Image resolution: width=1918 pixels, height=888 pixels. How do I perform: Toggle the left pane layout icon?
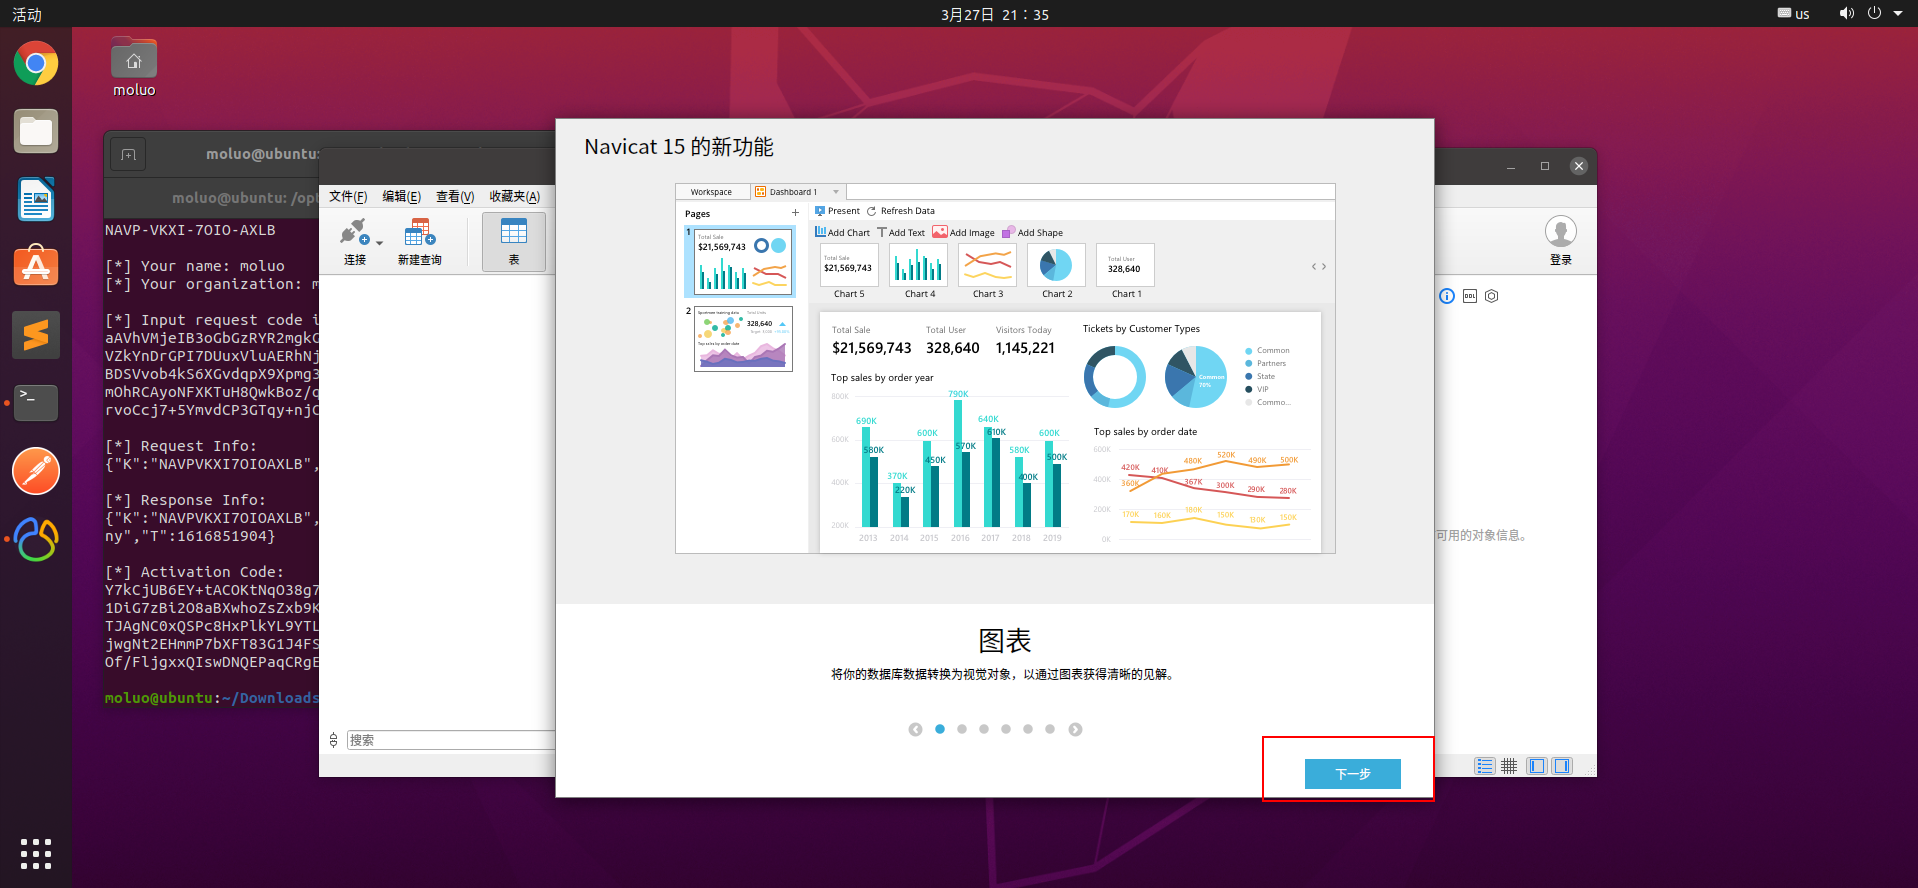[x=1537, y=766]
